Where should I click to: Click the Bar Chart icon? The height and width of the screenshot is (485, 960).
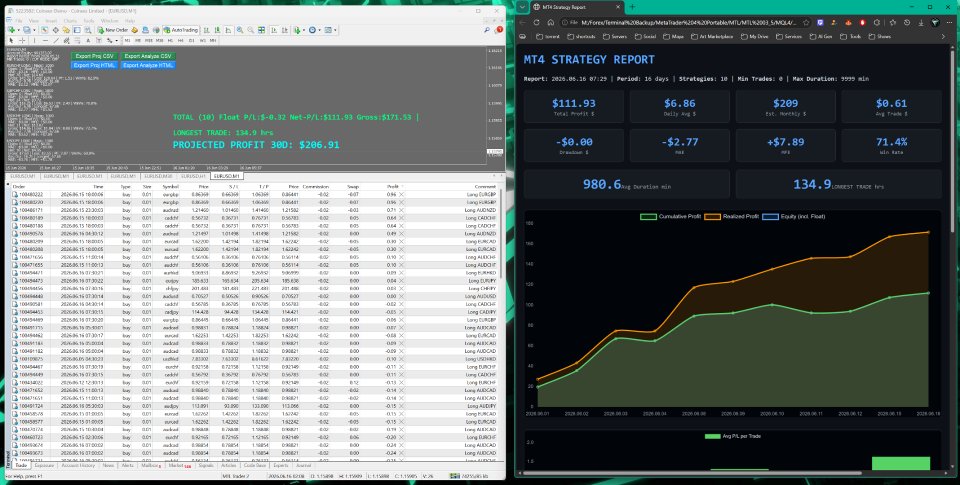pyautogui.click(x=206, y=30)
